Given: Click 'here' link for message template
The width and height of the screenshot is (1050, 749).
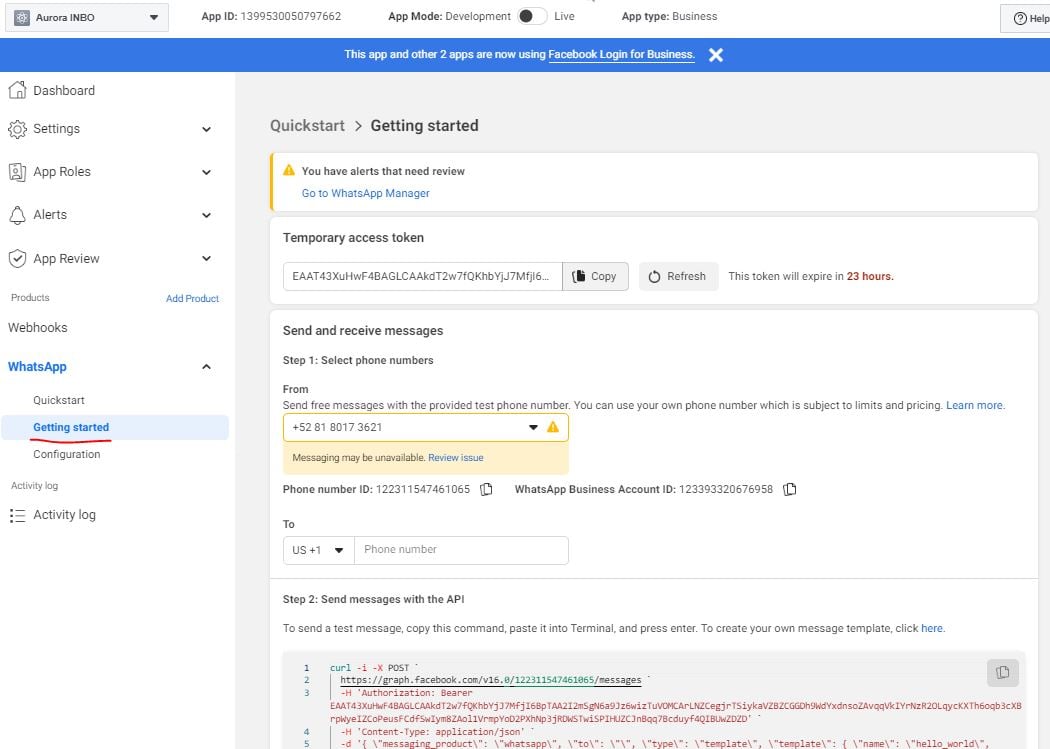Looking at the screenshot, I should pos(931,628).
